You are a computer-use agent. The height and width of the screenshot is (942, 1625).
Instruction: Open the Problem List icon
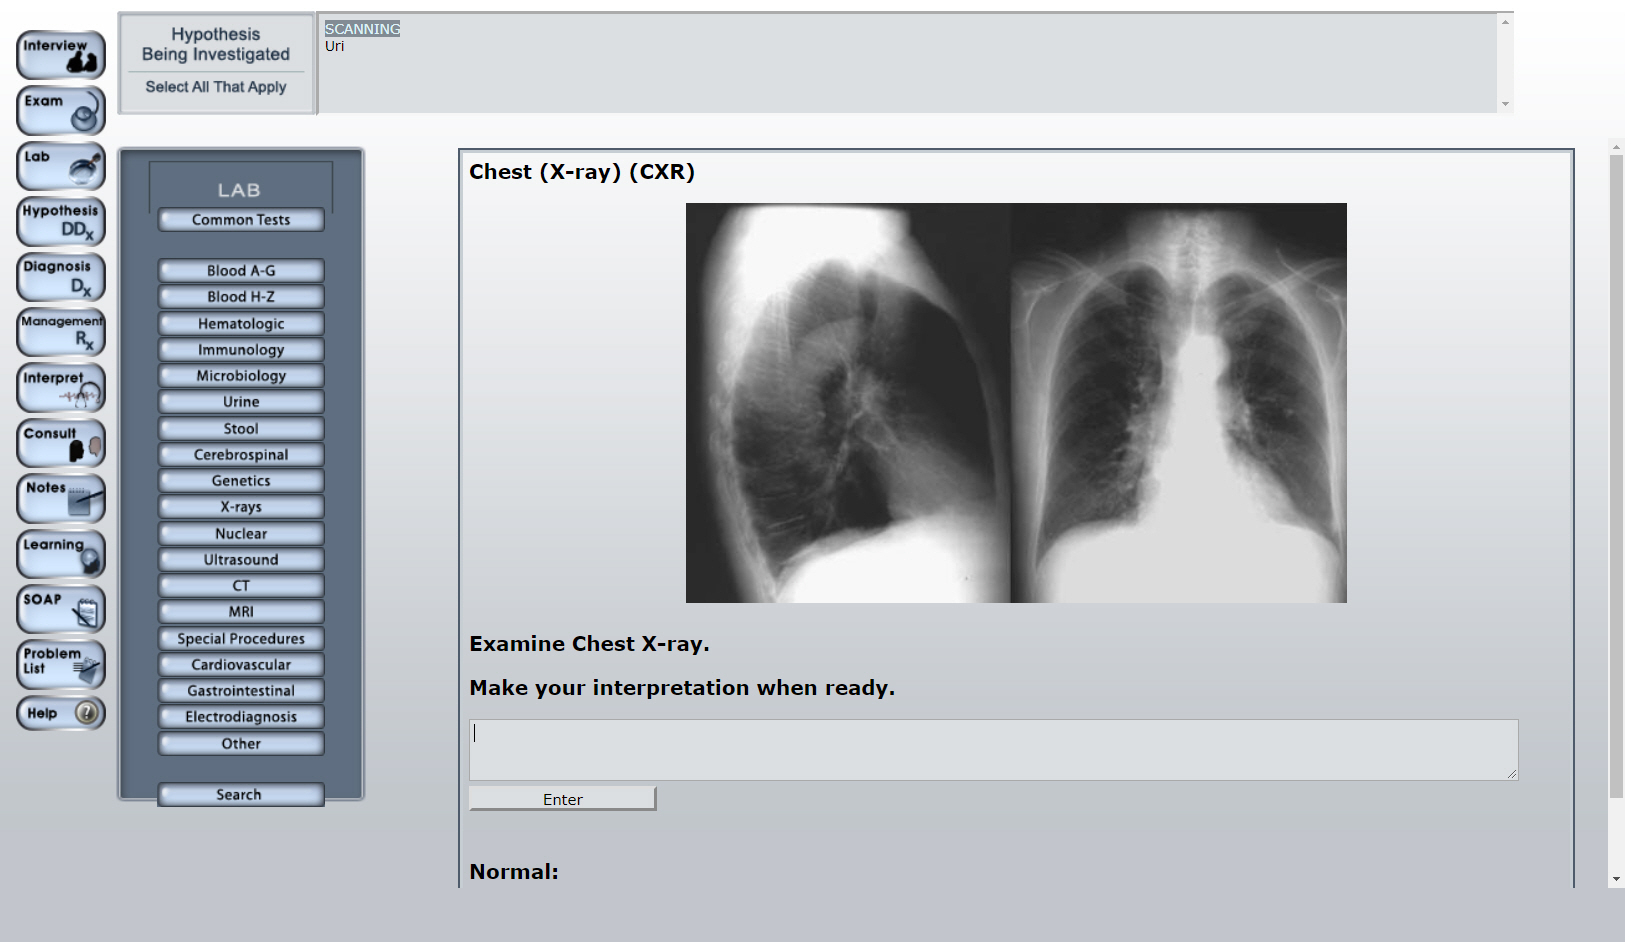pyautogui.click(x=61, y=664)
